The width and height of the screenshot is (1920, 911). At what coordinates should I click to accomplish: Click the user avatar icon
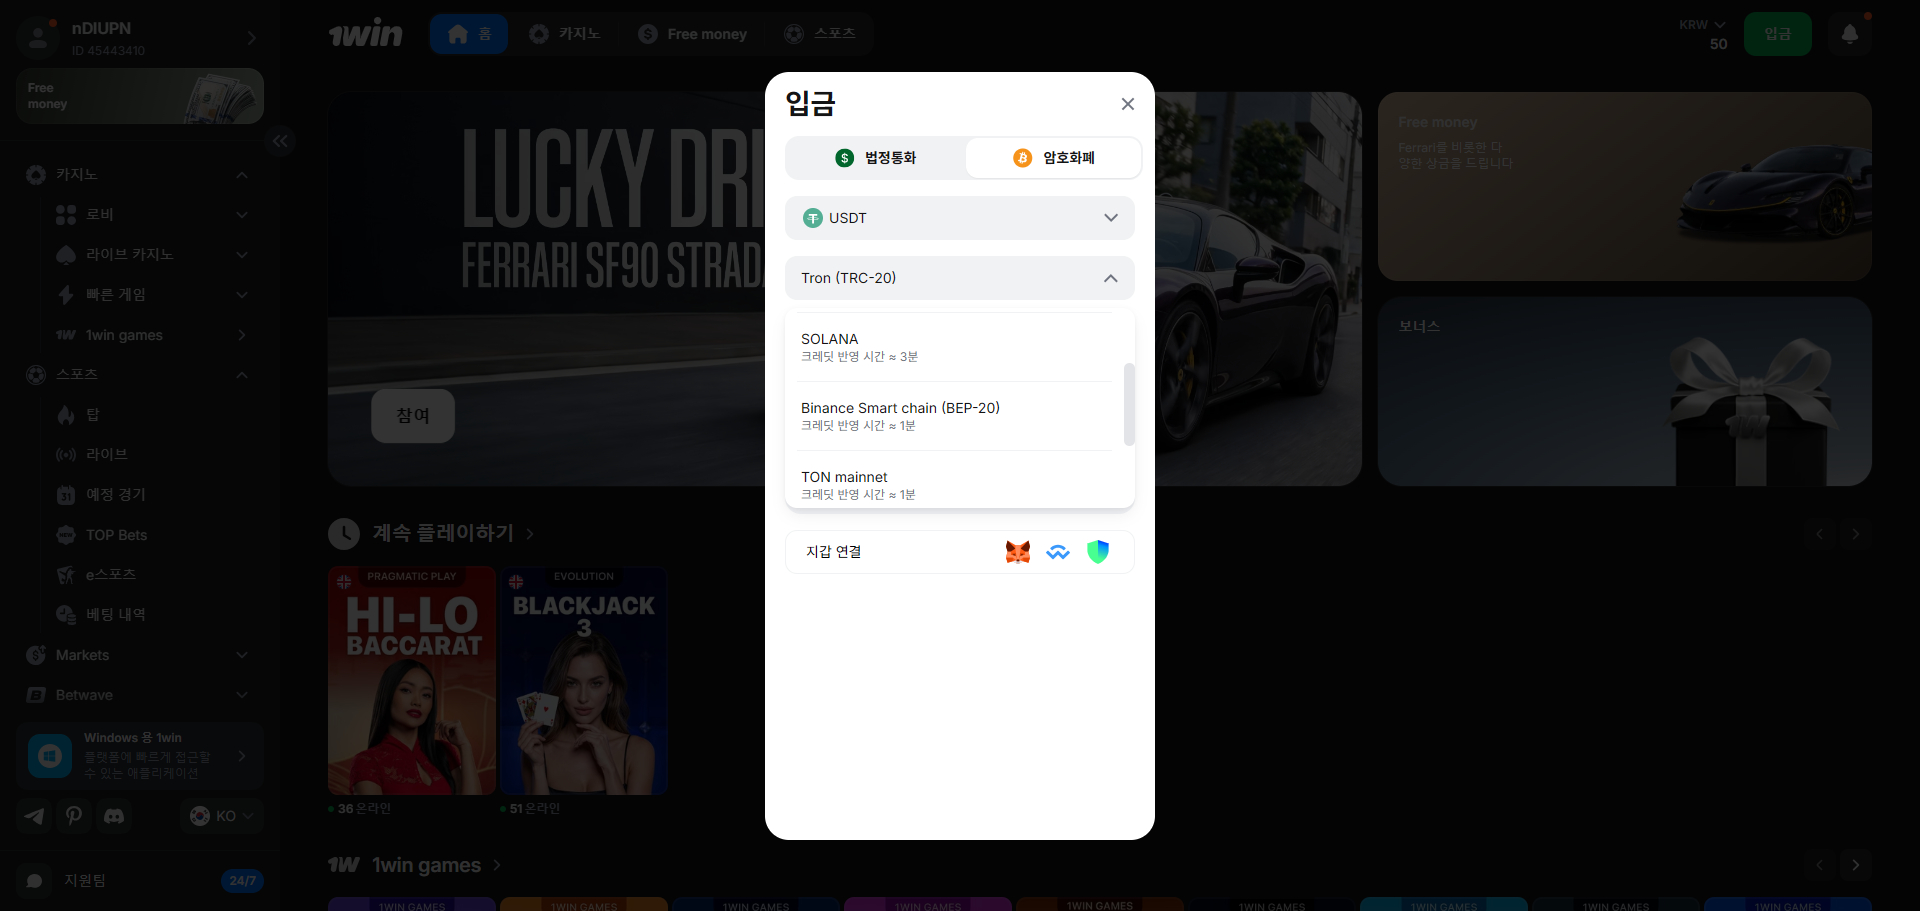pos(38,38)
